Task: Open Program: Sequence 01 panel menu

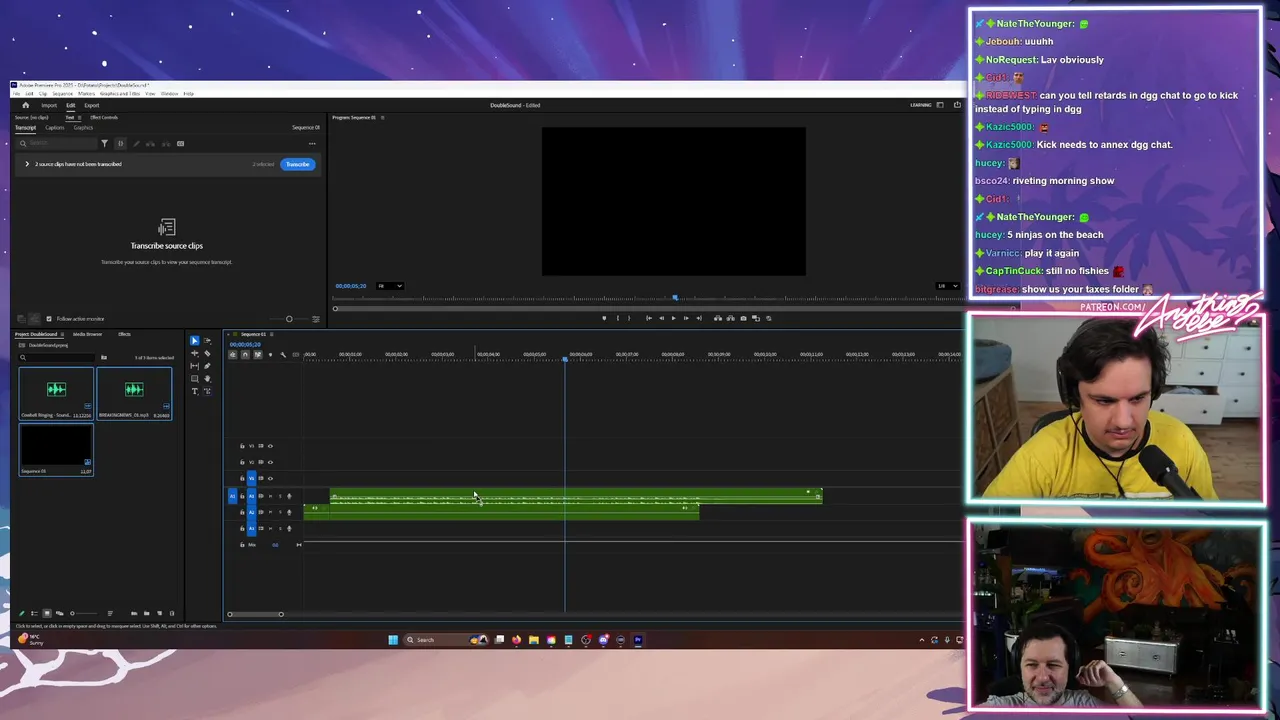Action: point(382,117)
